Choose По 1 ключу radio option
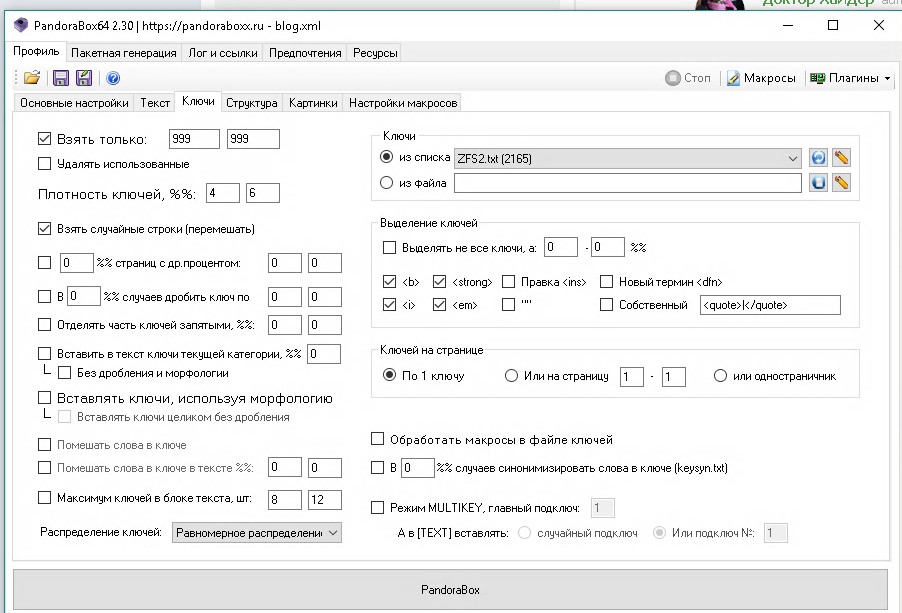 pos(389,375)
